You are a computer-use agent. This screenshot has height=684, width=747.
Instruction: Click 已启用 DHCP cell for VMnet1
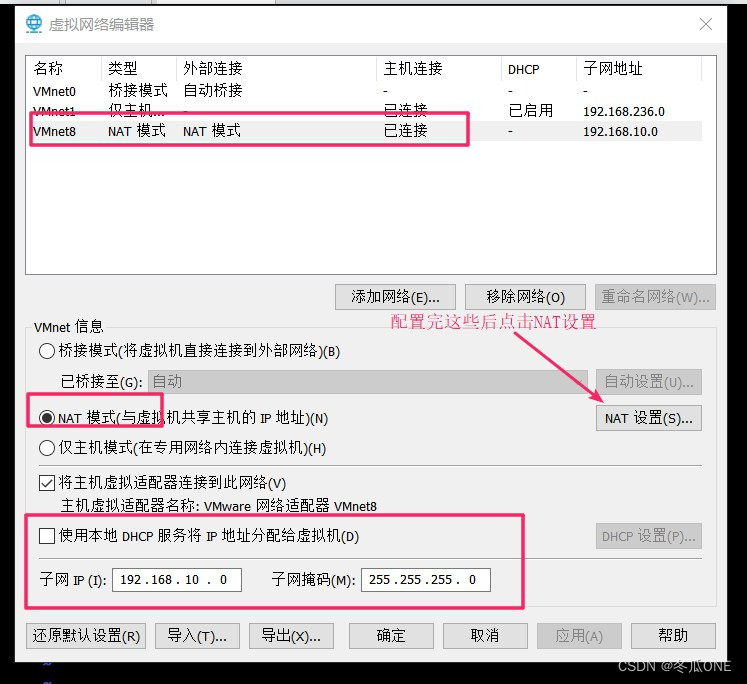tap(531, 111)
